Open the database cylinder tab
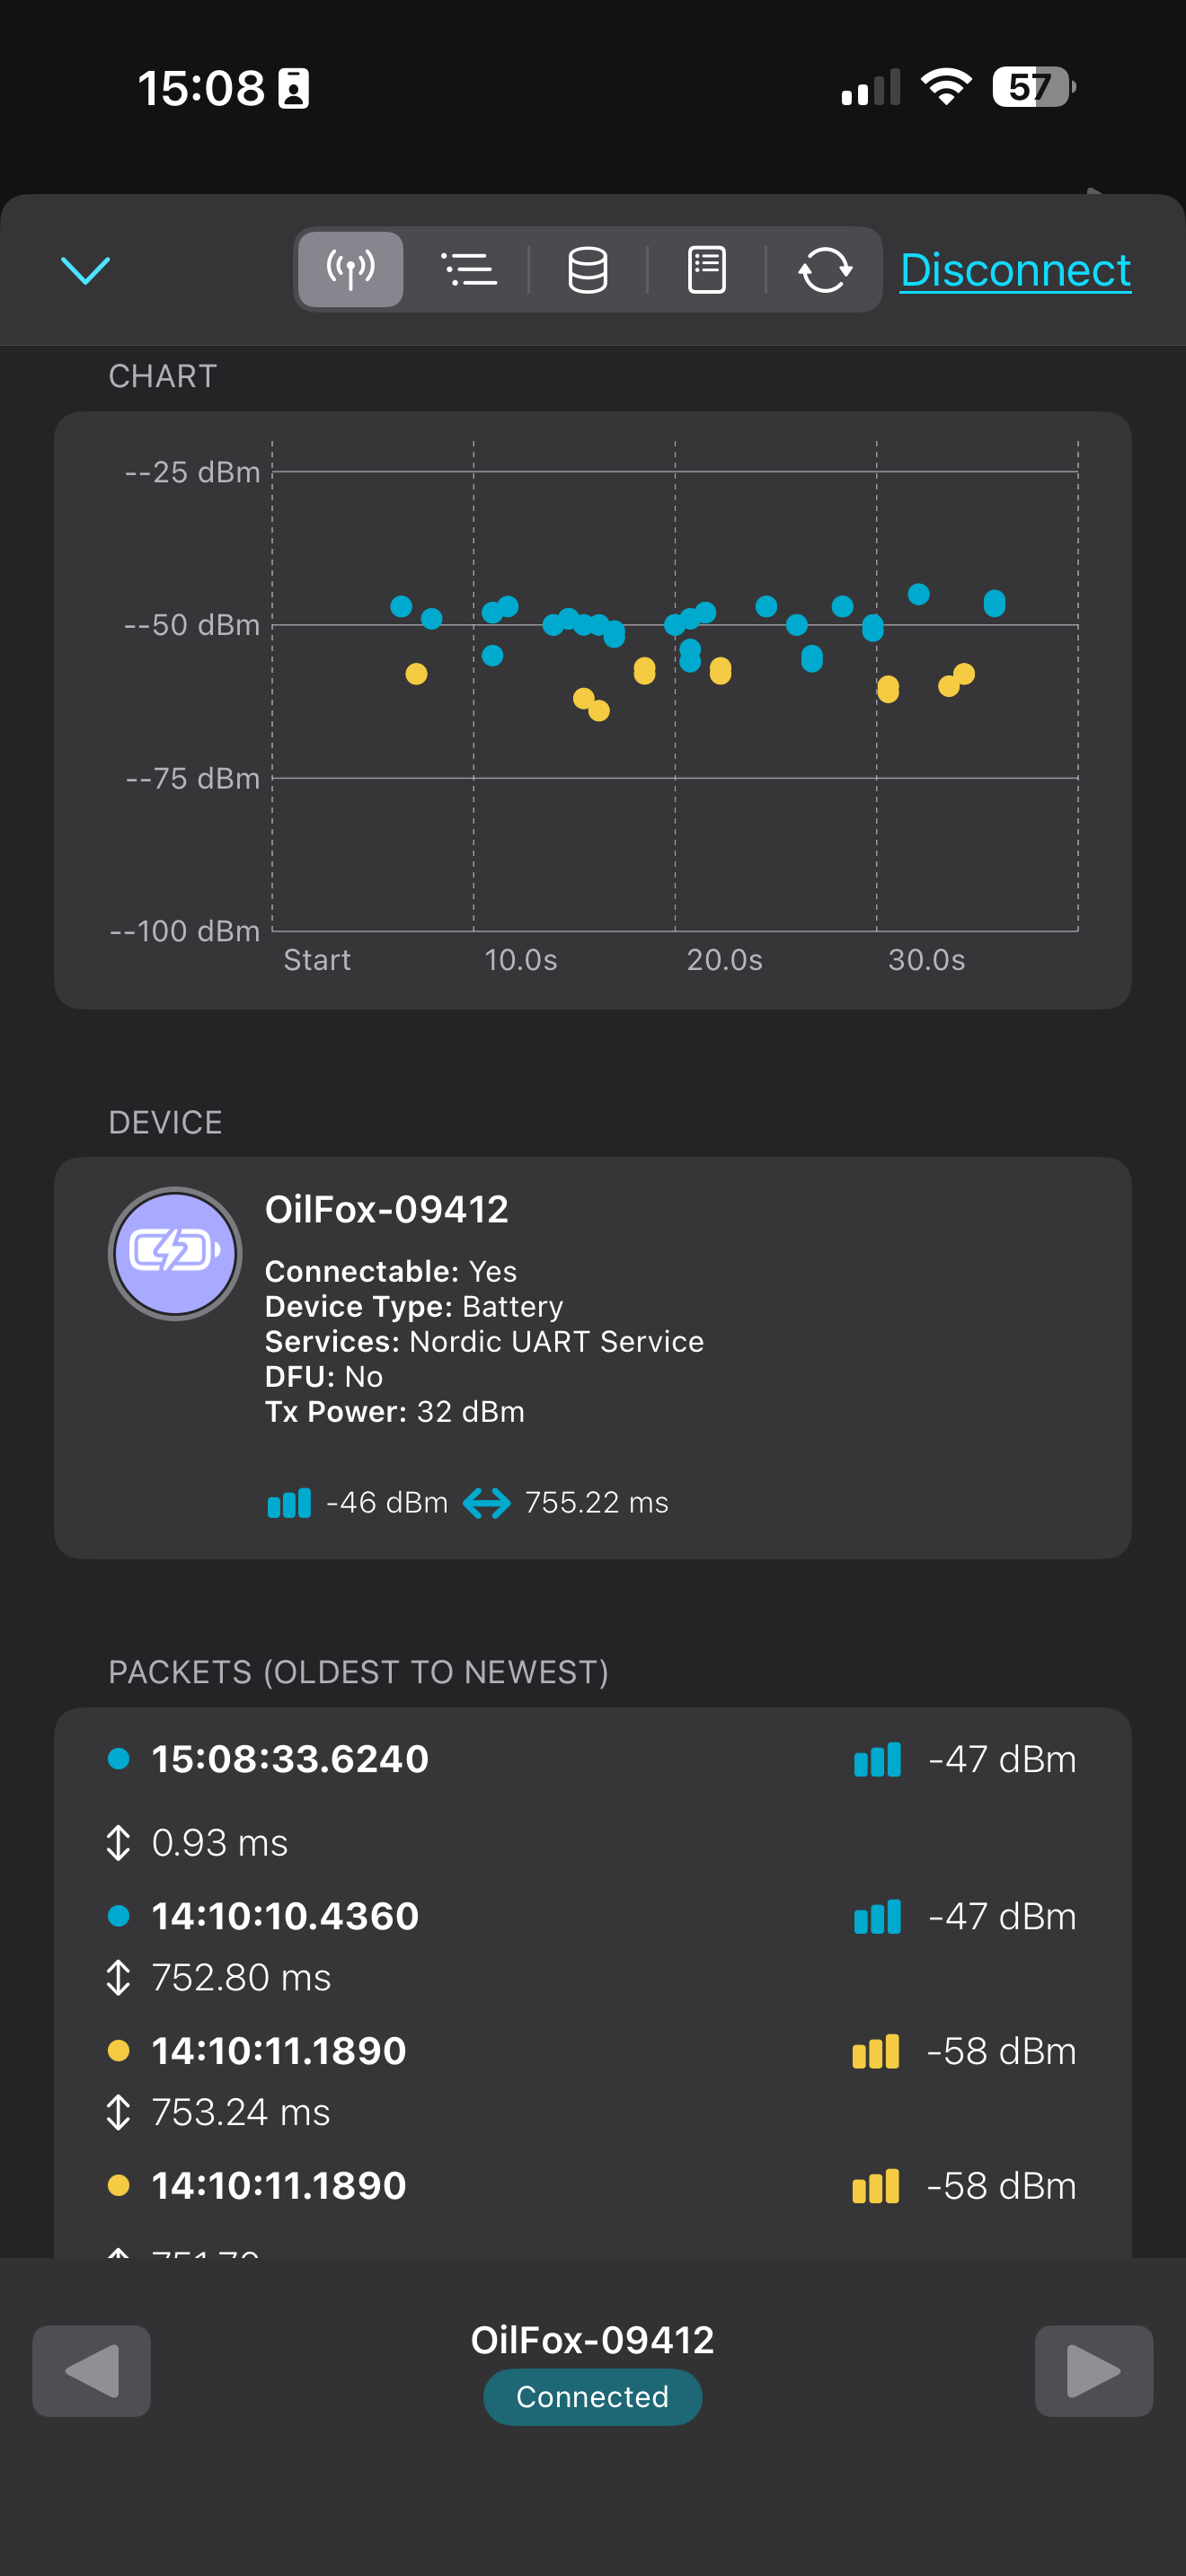The image size is (1186, 2576). click(587, 270)
